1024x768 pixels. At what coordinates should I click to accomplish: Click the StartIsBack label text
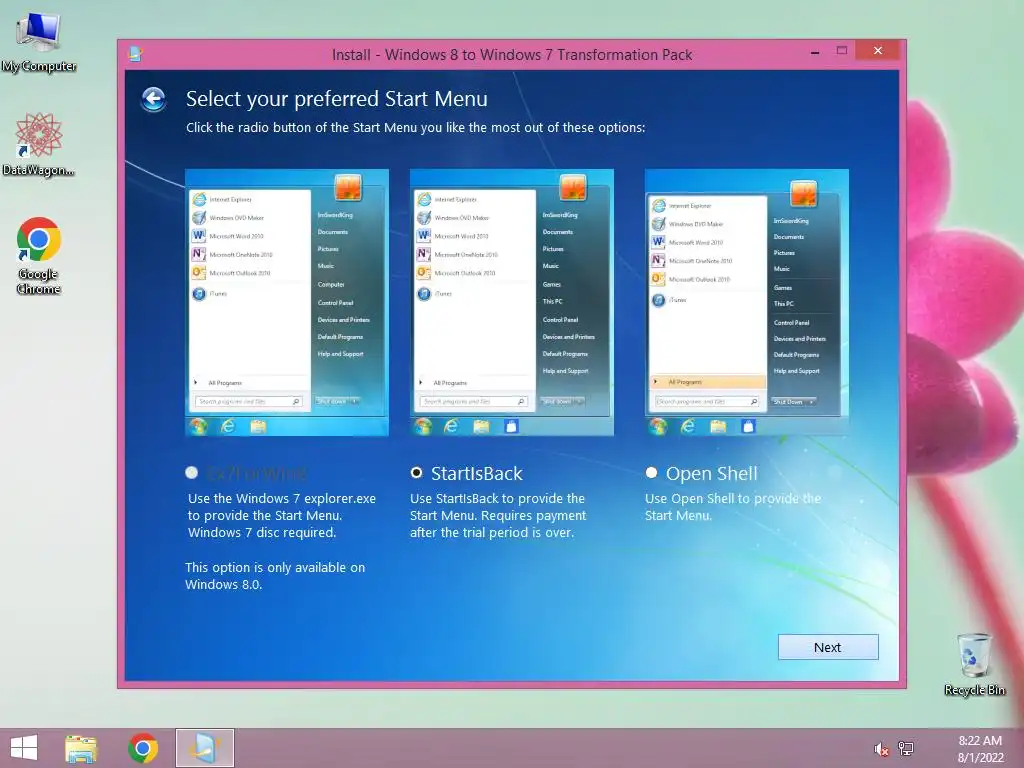pyautogui.click(x=477, y=473)
